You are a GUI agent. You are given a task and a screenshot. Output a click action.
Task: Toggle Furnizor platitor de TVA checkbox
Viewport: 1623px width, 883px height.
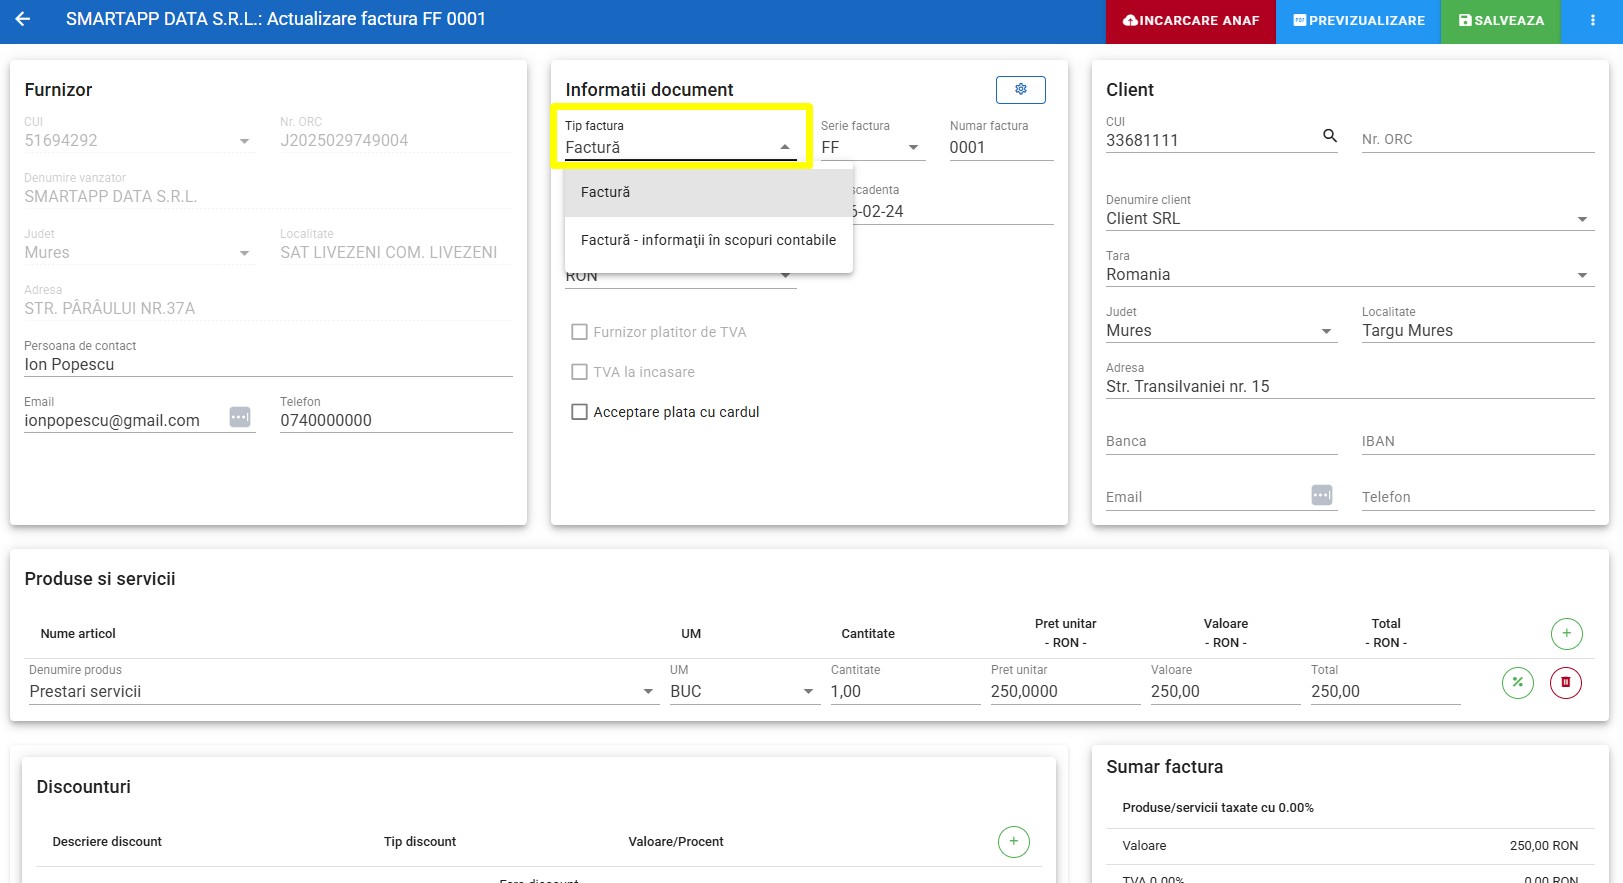coord(579,332)
